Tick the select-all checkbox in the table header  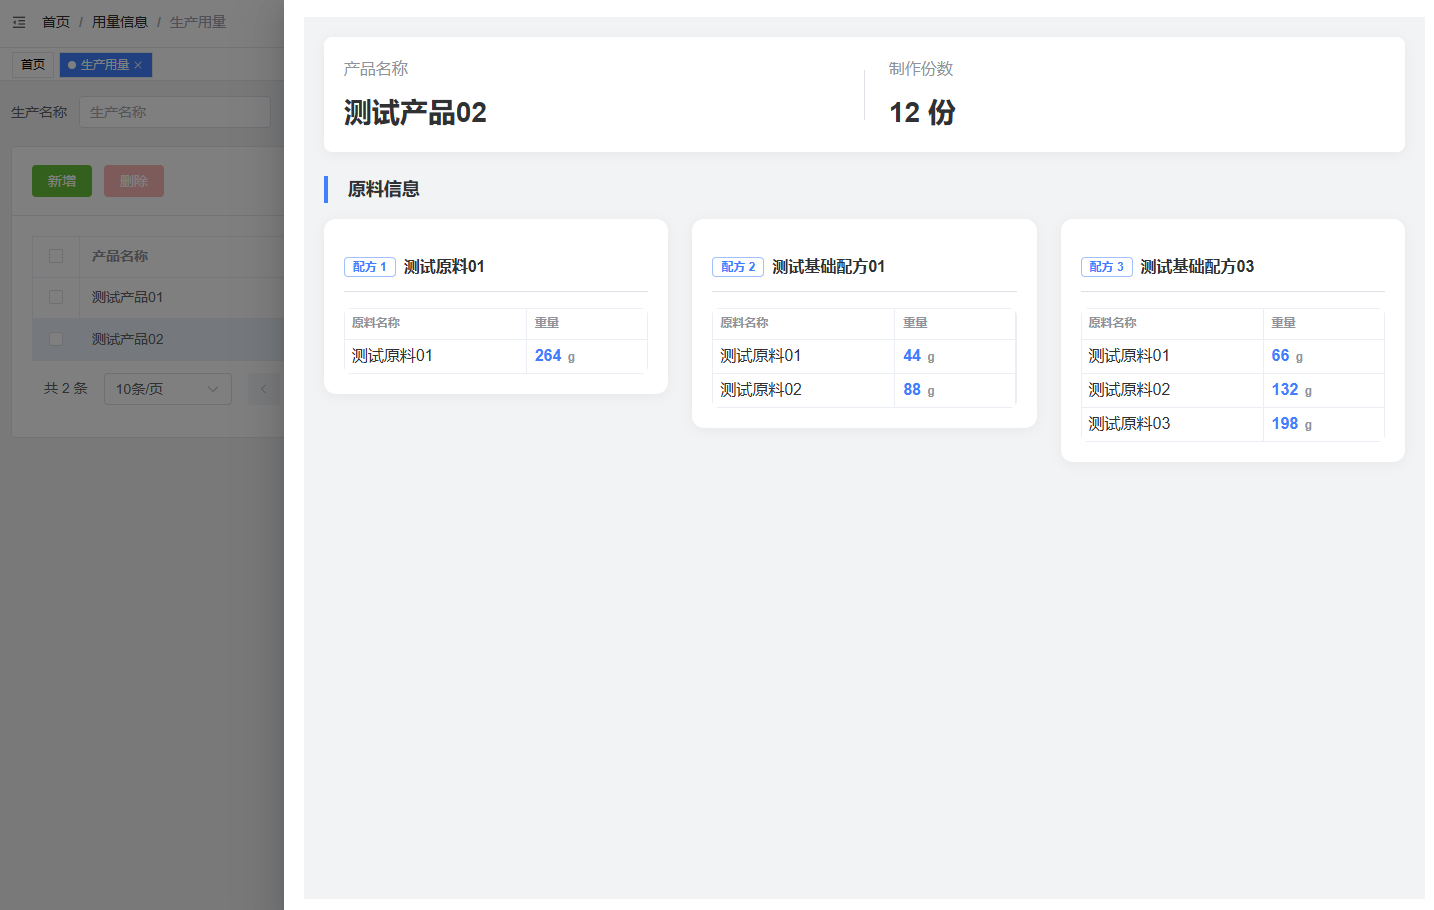click(56, 256)
